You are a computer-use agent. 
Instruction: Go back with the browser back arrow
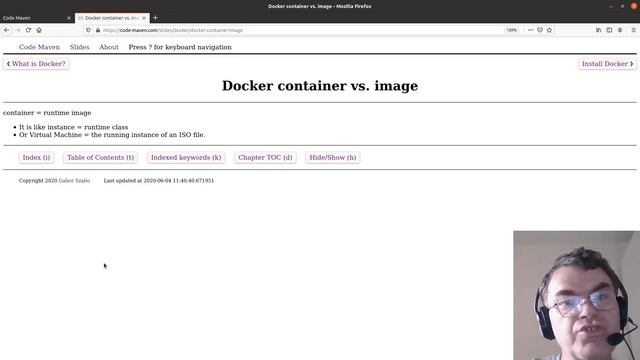tap(7, 30)
